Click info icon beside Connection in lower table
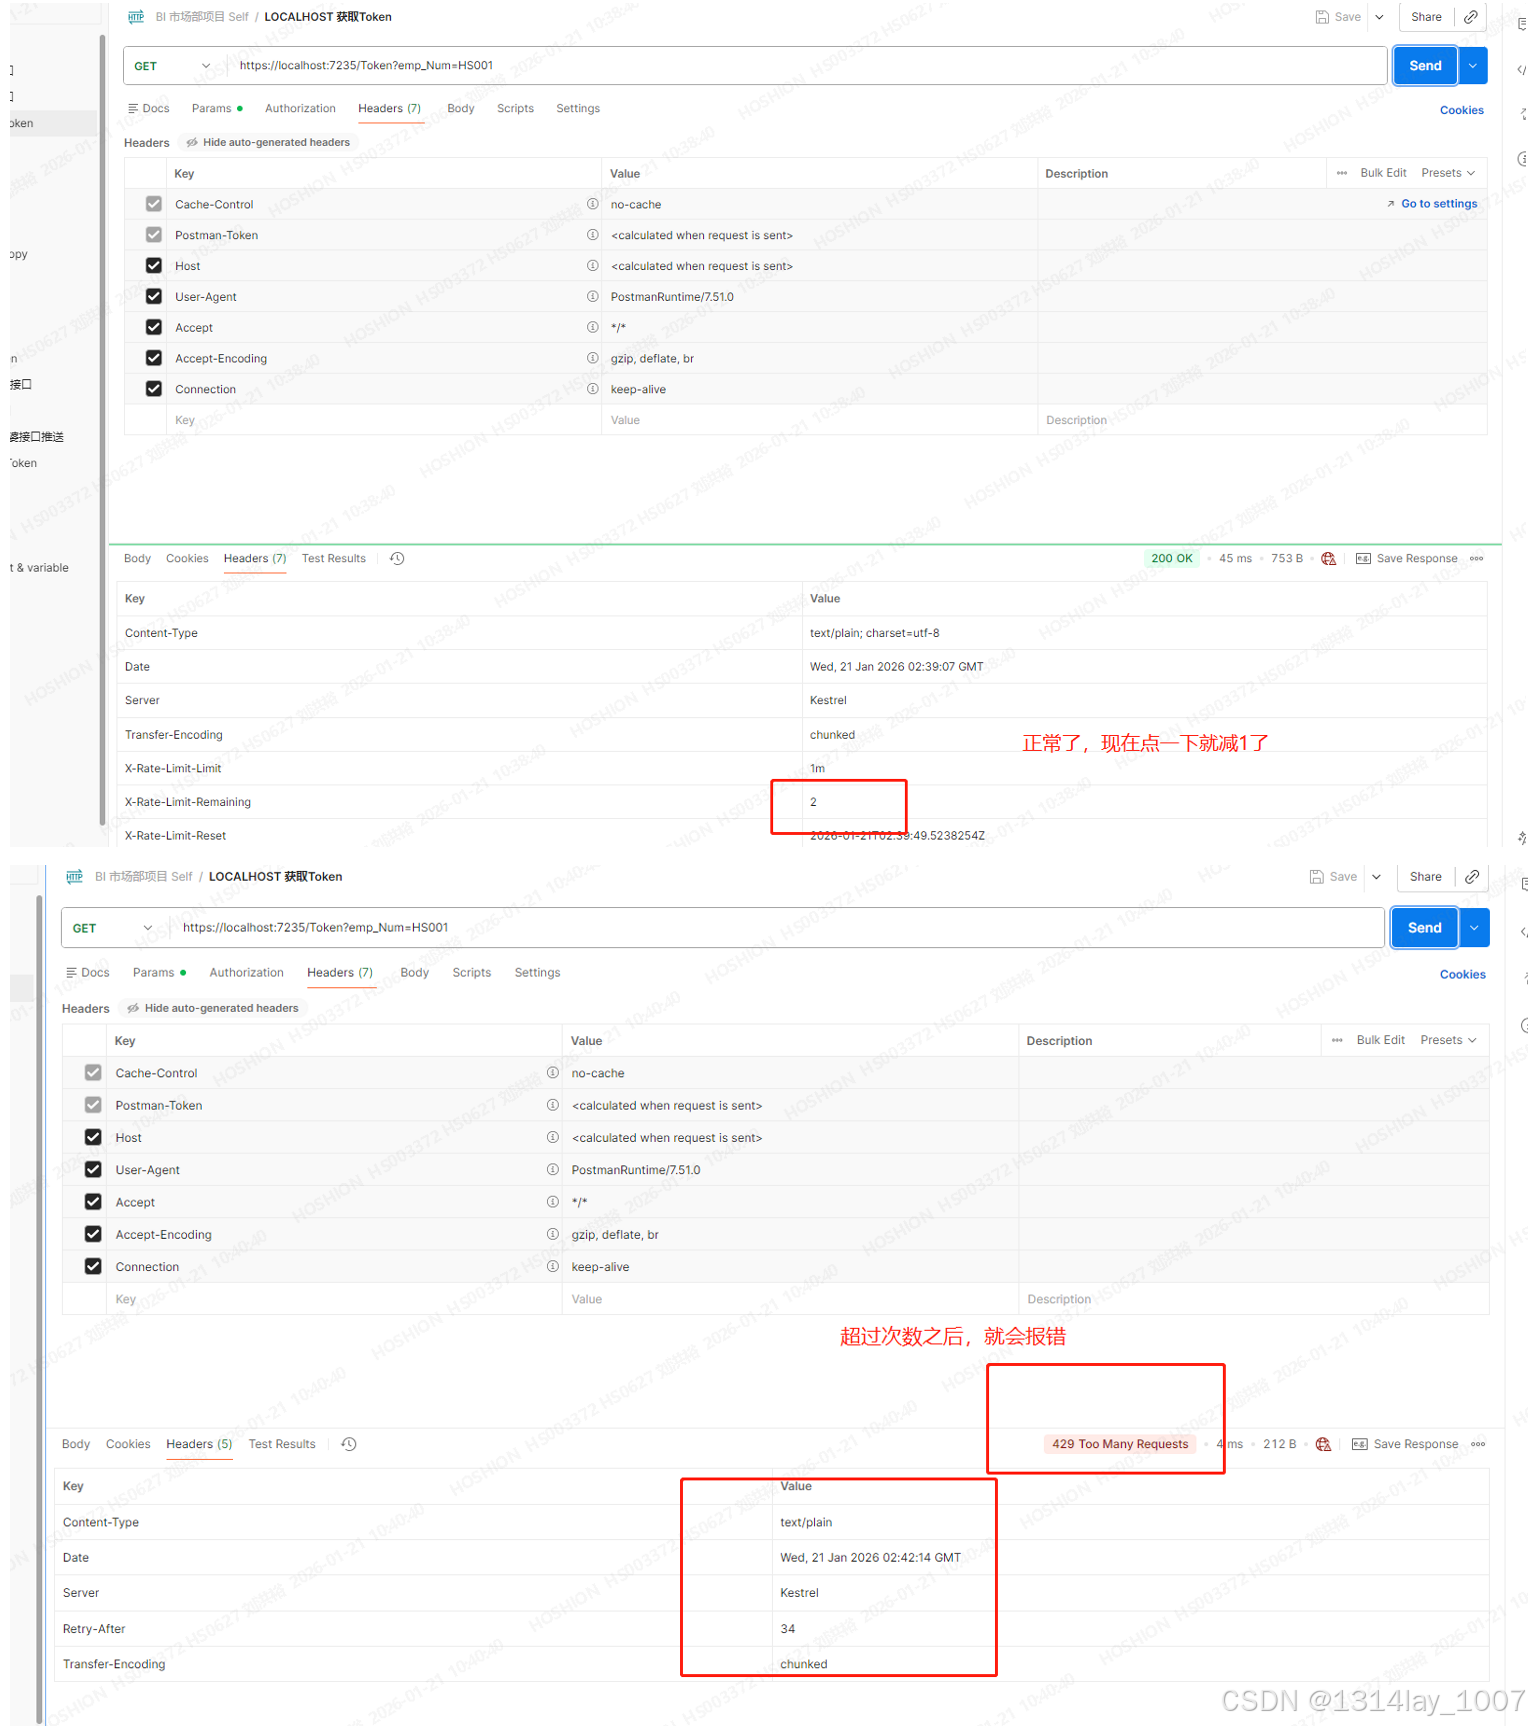Screen dimensions: 1530x1727 [552, 1266]
